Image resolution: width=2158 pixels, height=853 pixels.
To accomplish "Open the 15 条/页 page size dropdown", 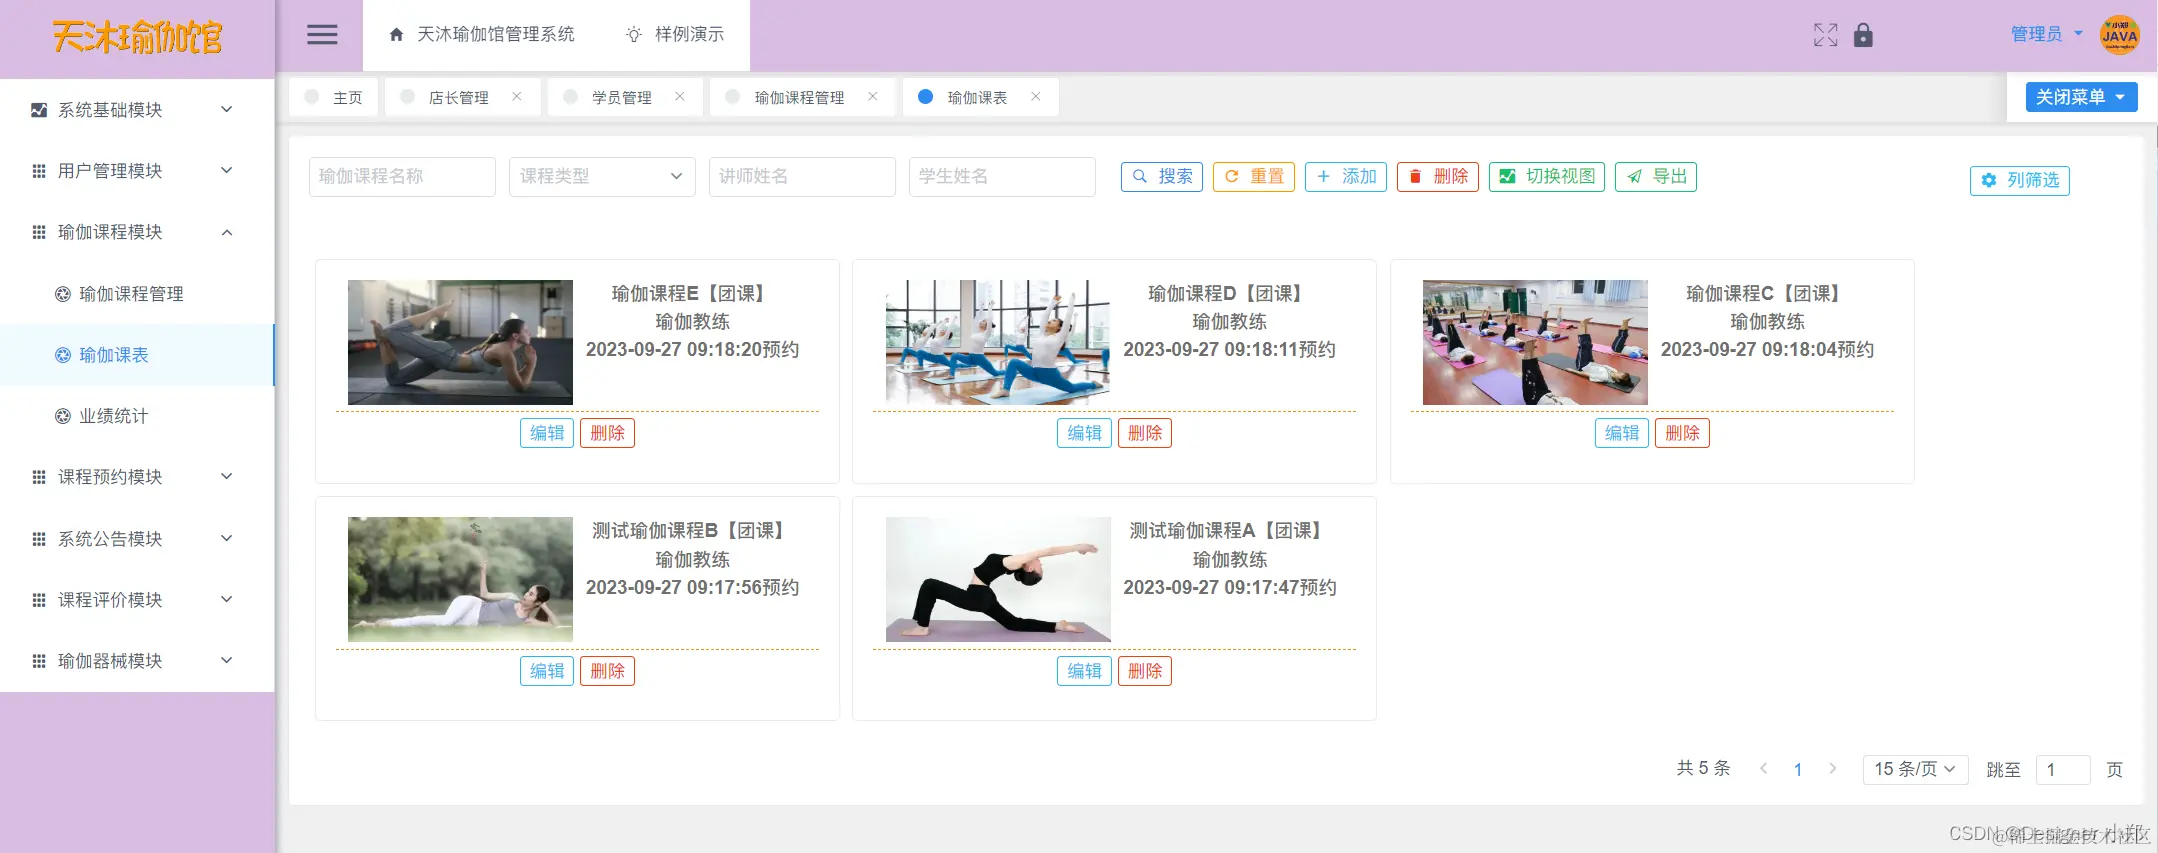I will pos(1915,769).
